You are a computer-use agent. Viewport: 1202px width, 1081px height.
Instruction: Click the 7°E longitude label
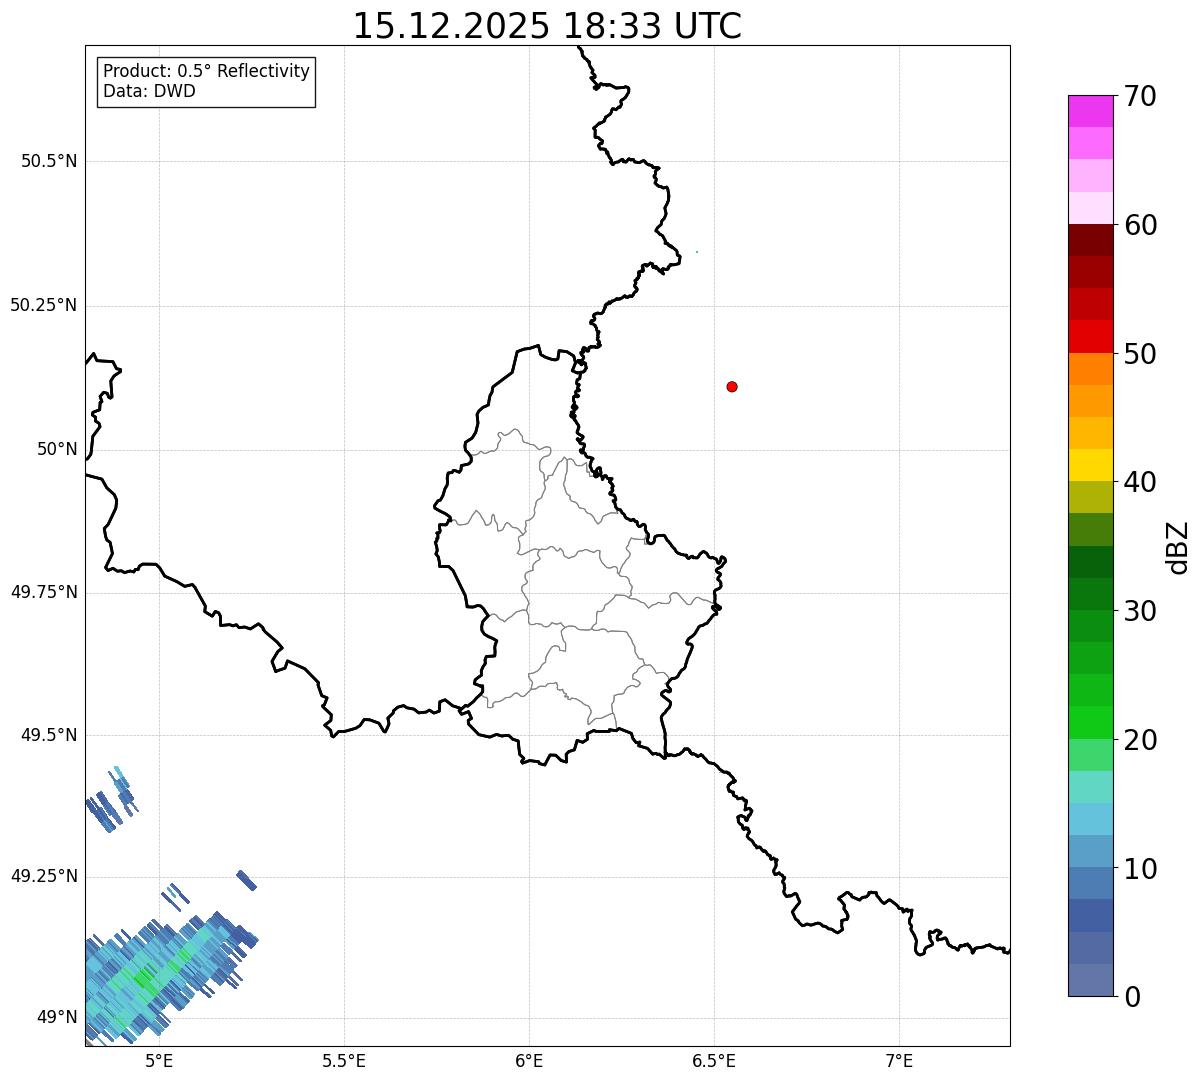tap(899, 1060)
